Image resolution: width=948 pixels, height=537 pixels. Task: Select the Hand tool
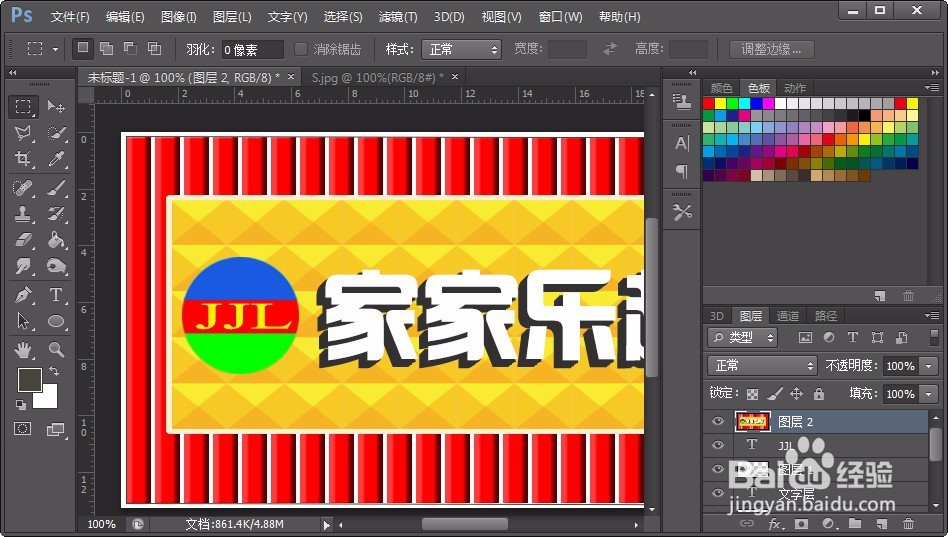click(x=23, y=349)
